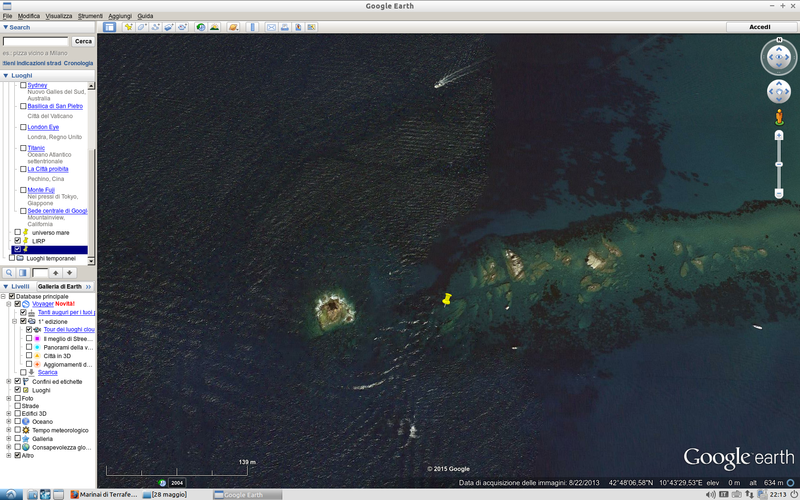Toggle the Monte Fuji checkbox
This screenshot has width=800, height=500.
pyautogui.click(x=23, y=190)
